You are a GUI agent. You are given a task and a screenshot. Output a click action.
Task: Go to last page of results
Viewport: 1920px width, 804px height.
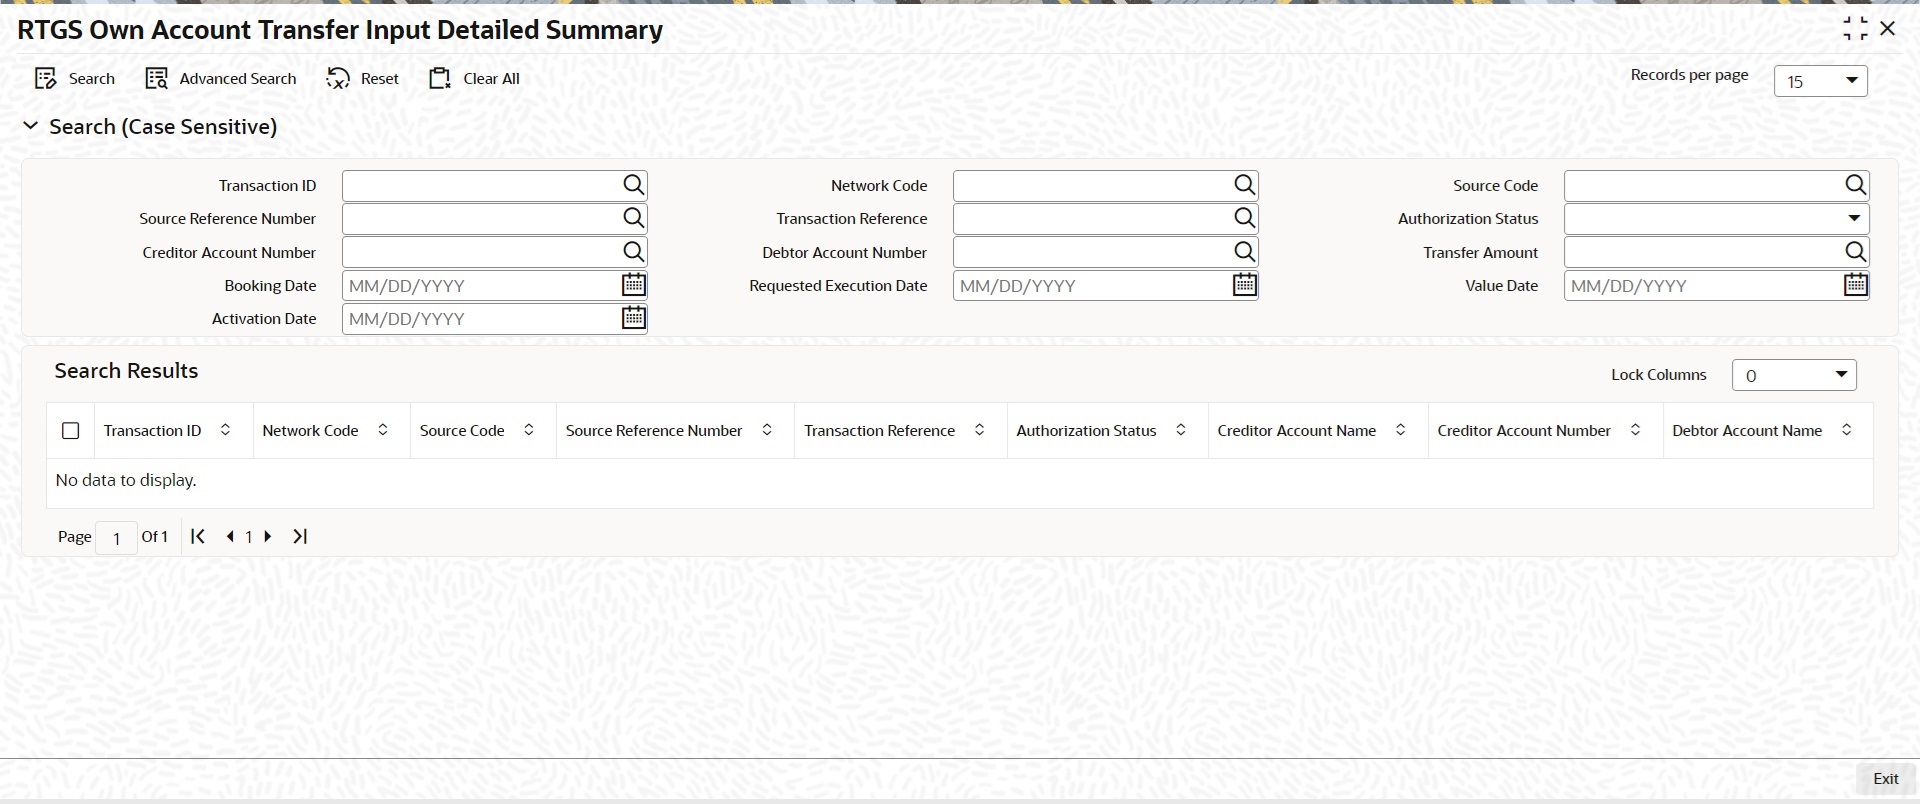300,536
